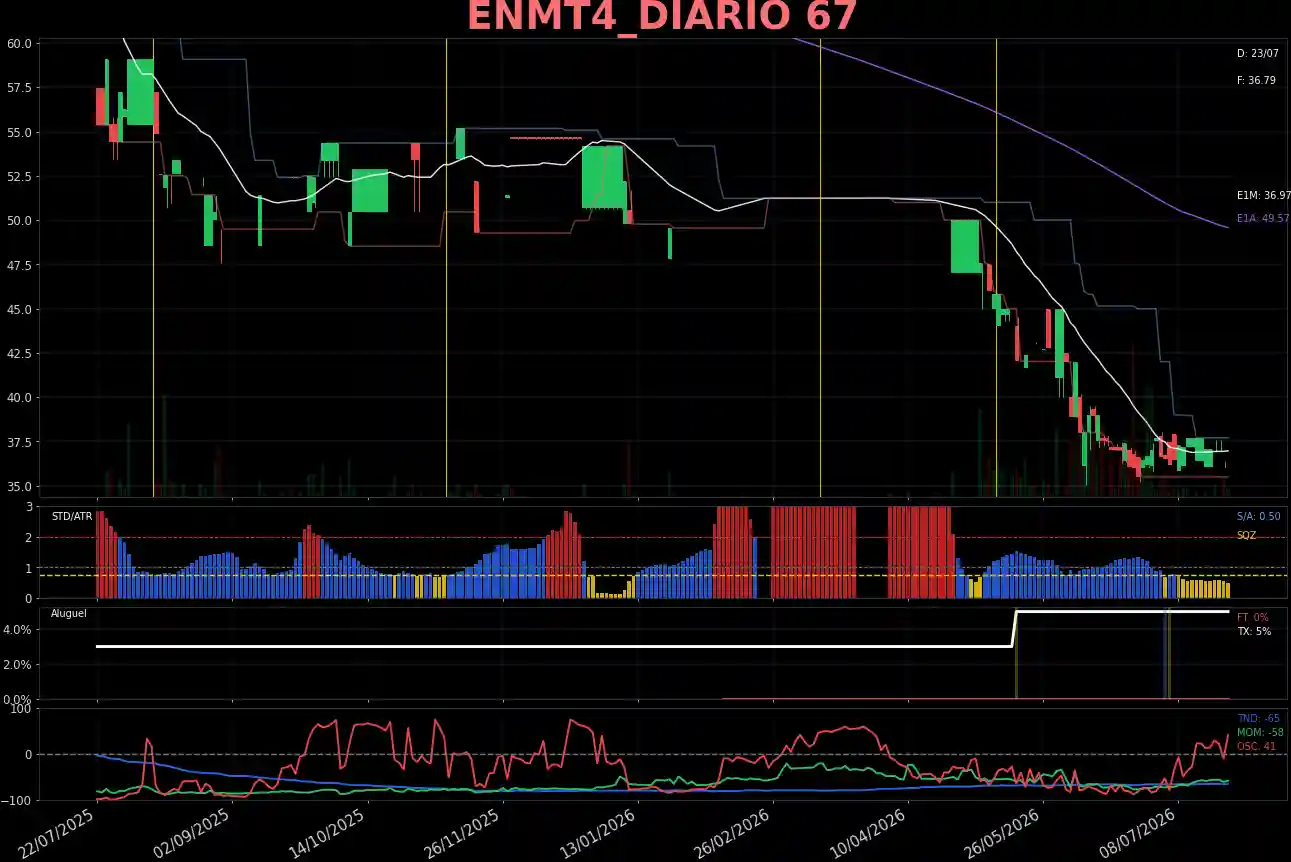Click the 02/09/2025 date axis label
This screenshot has height=862, width=1291.
click(191, 833)
